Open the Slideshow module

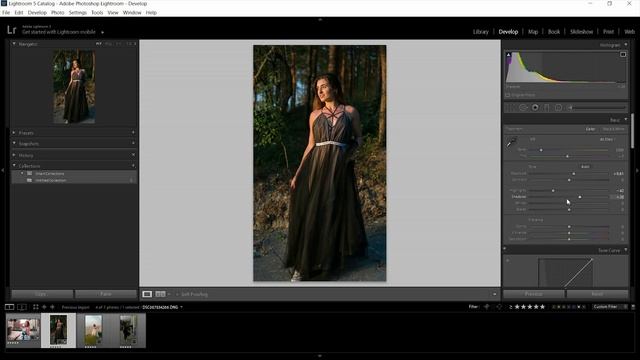[581, 32]
